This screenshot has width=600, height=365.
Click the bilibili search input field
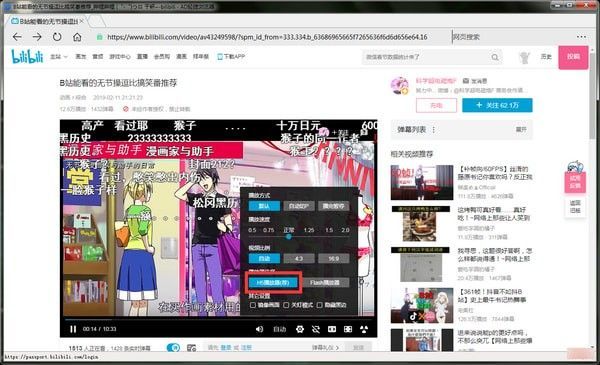pyautogui.click(x=426, y=57)
